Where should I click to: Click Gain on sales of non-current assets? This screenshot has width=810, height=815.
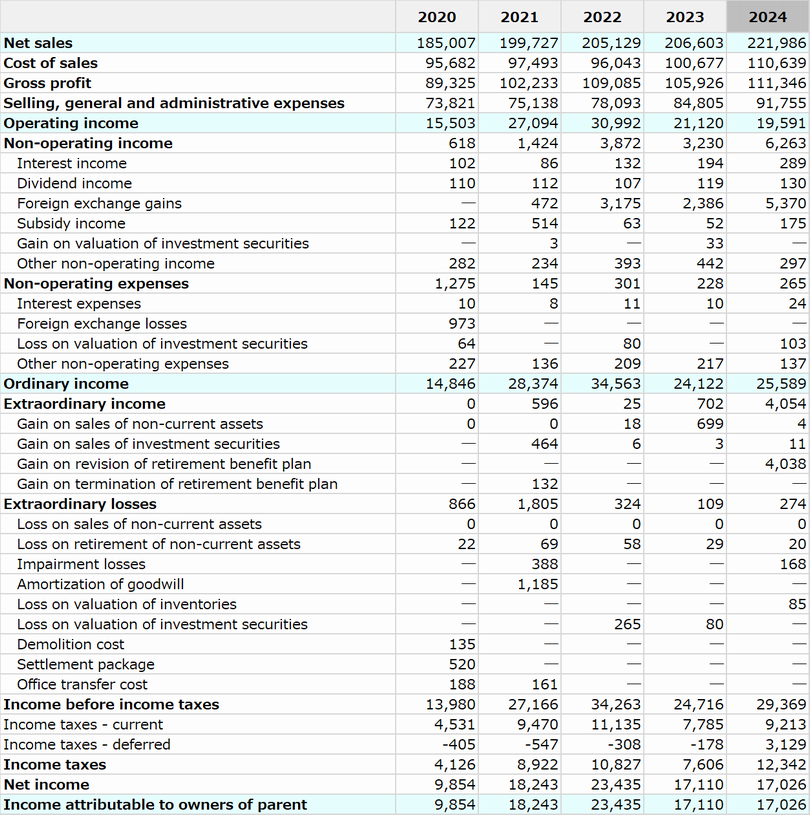(x=140, y=424)
